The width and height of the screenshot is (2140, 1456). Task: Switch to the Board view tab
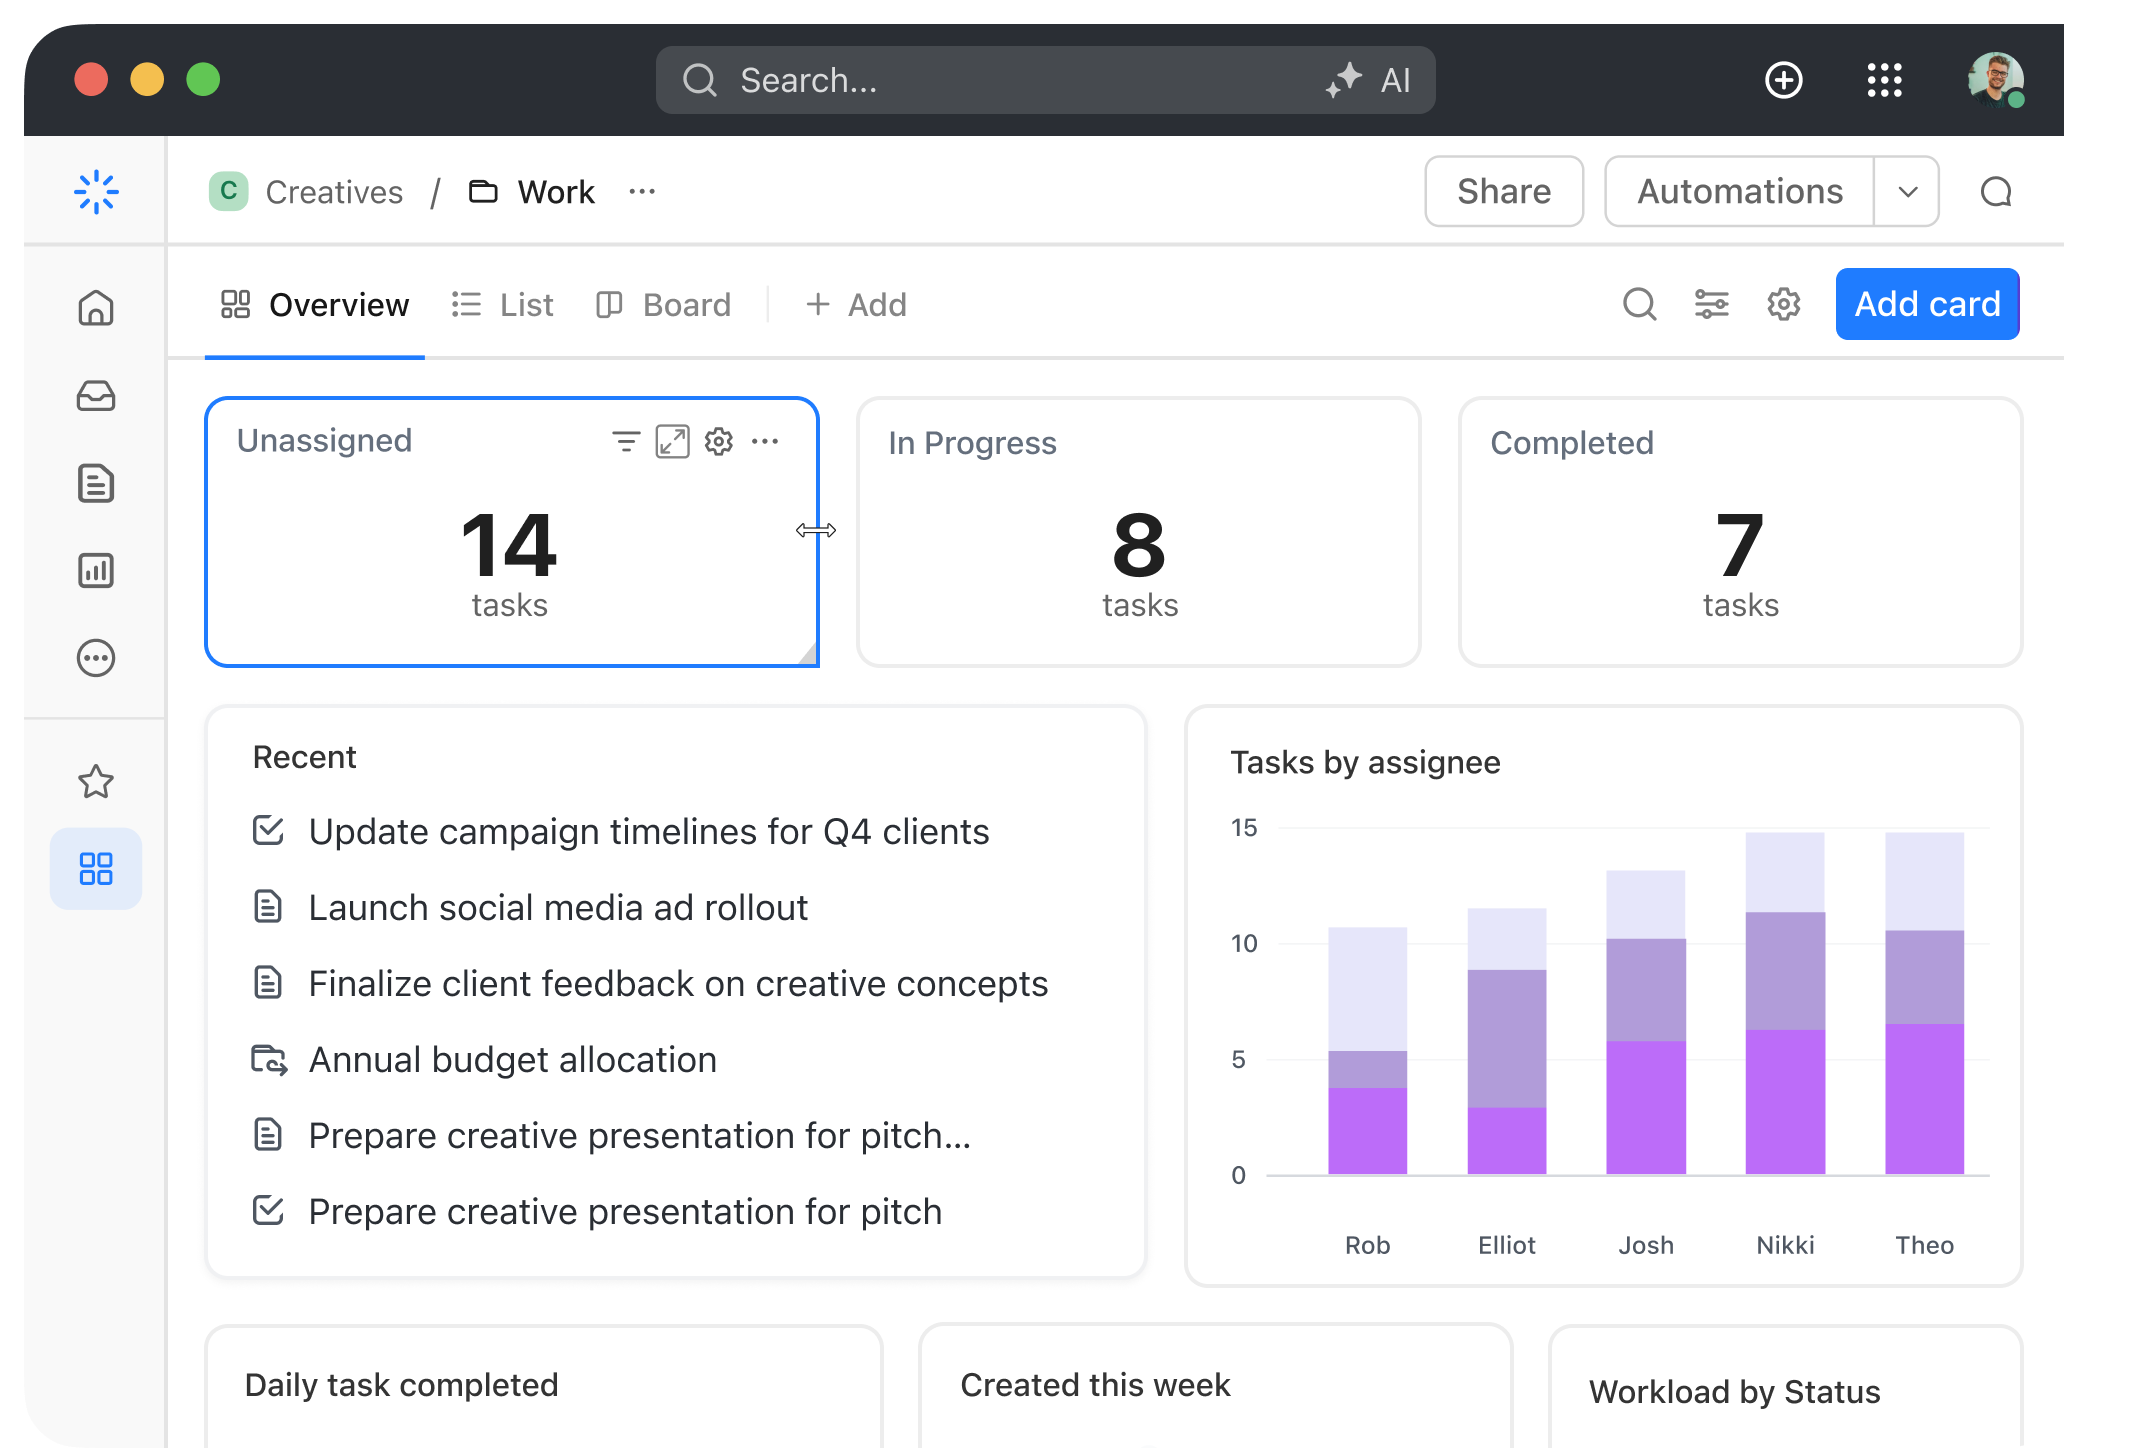tap(662, 304)
